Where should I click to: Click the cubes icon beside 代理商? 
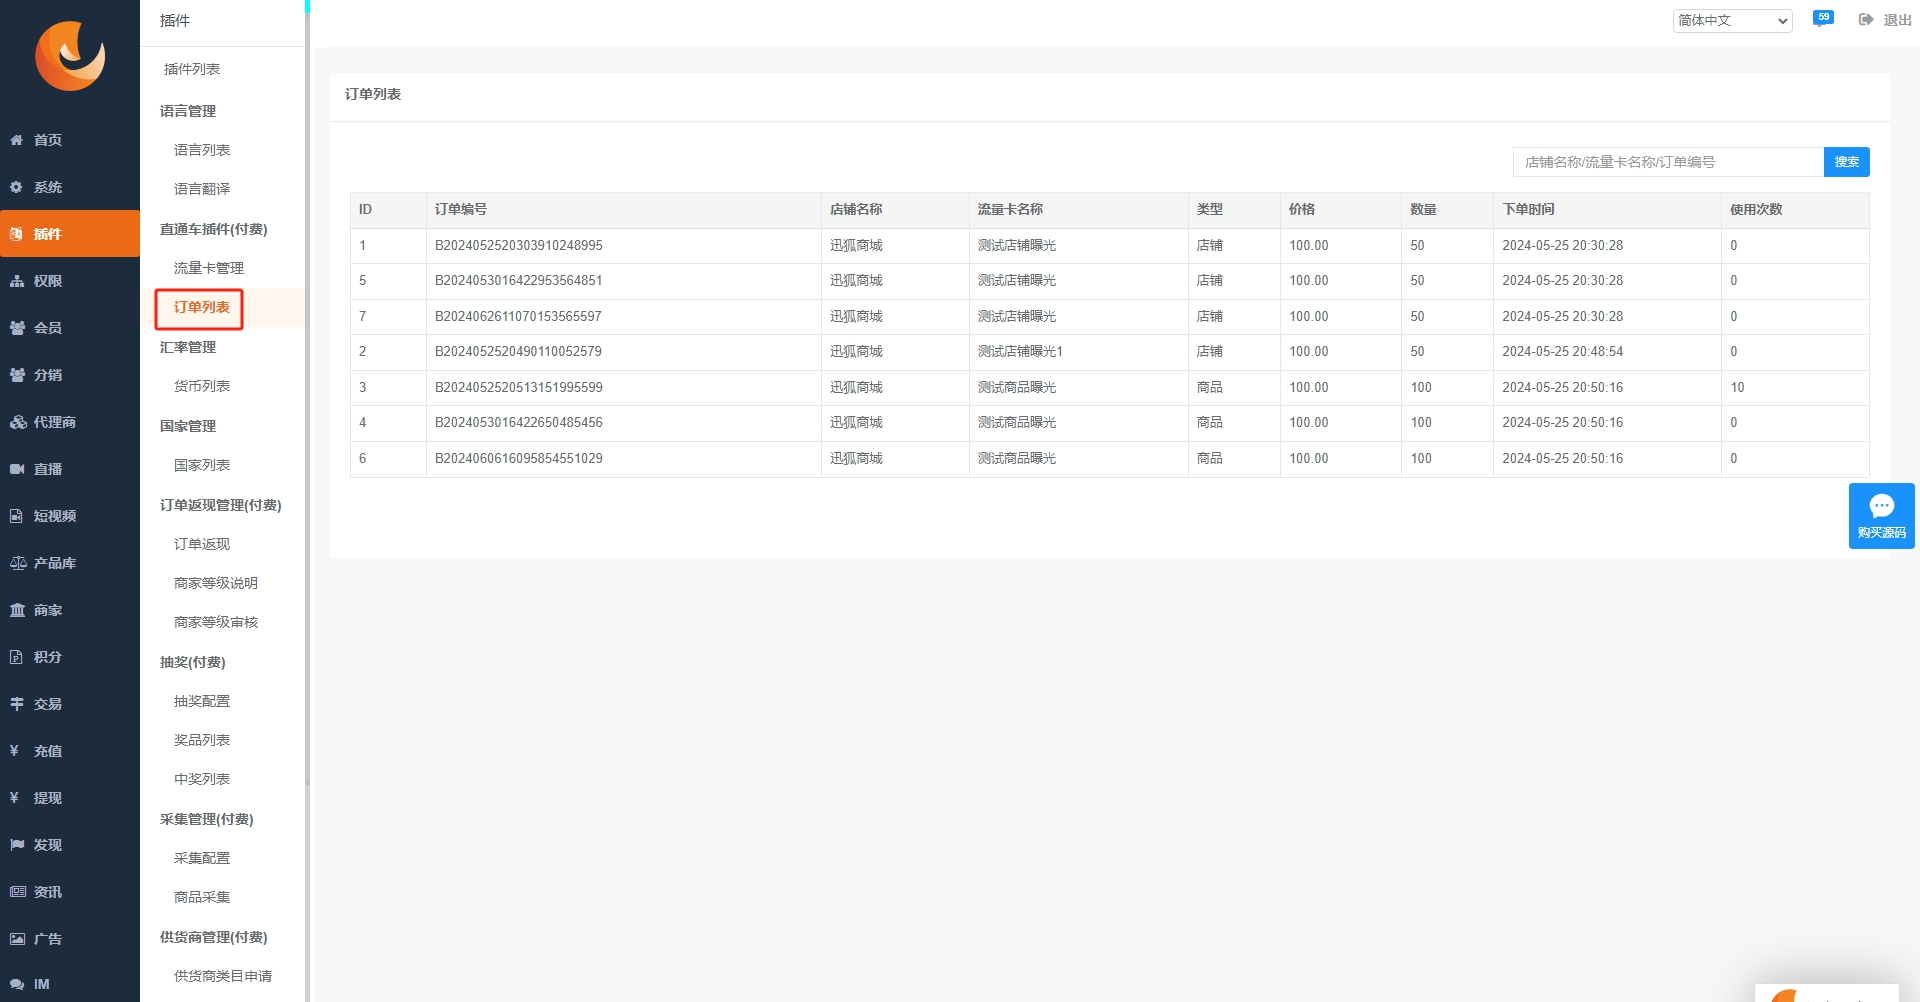click(18, 422)
